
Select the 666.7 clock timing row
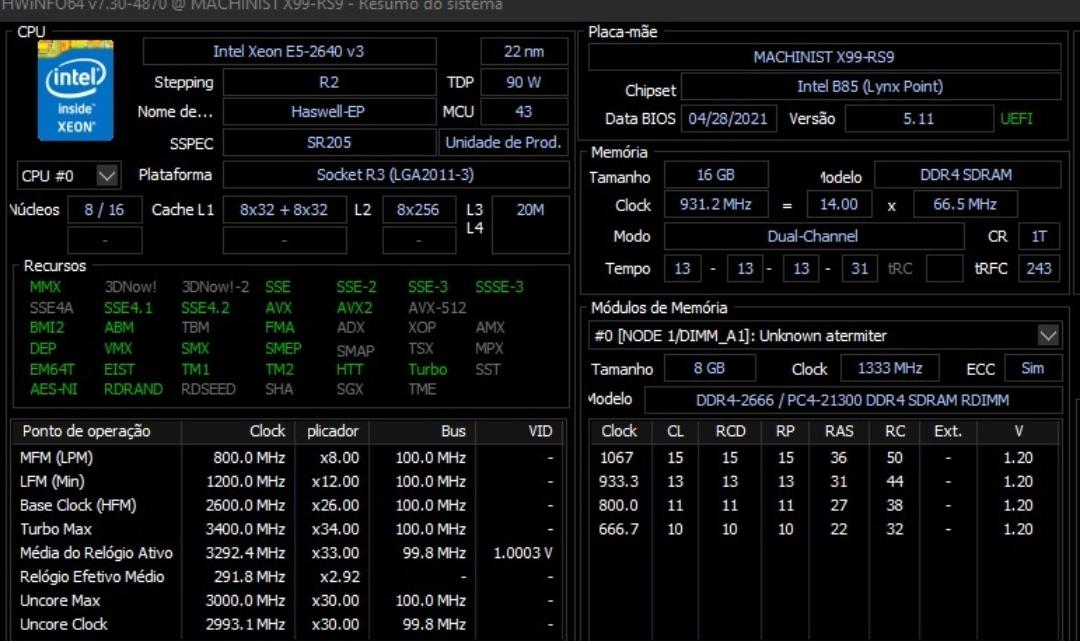pos(825,529)
